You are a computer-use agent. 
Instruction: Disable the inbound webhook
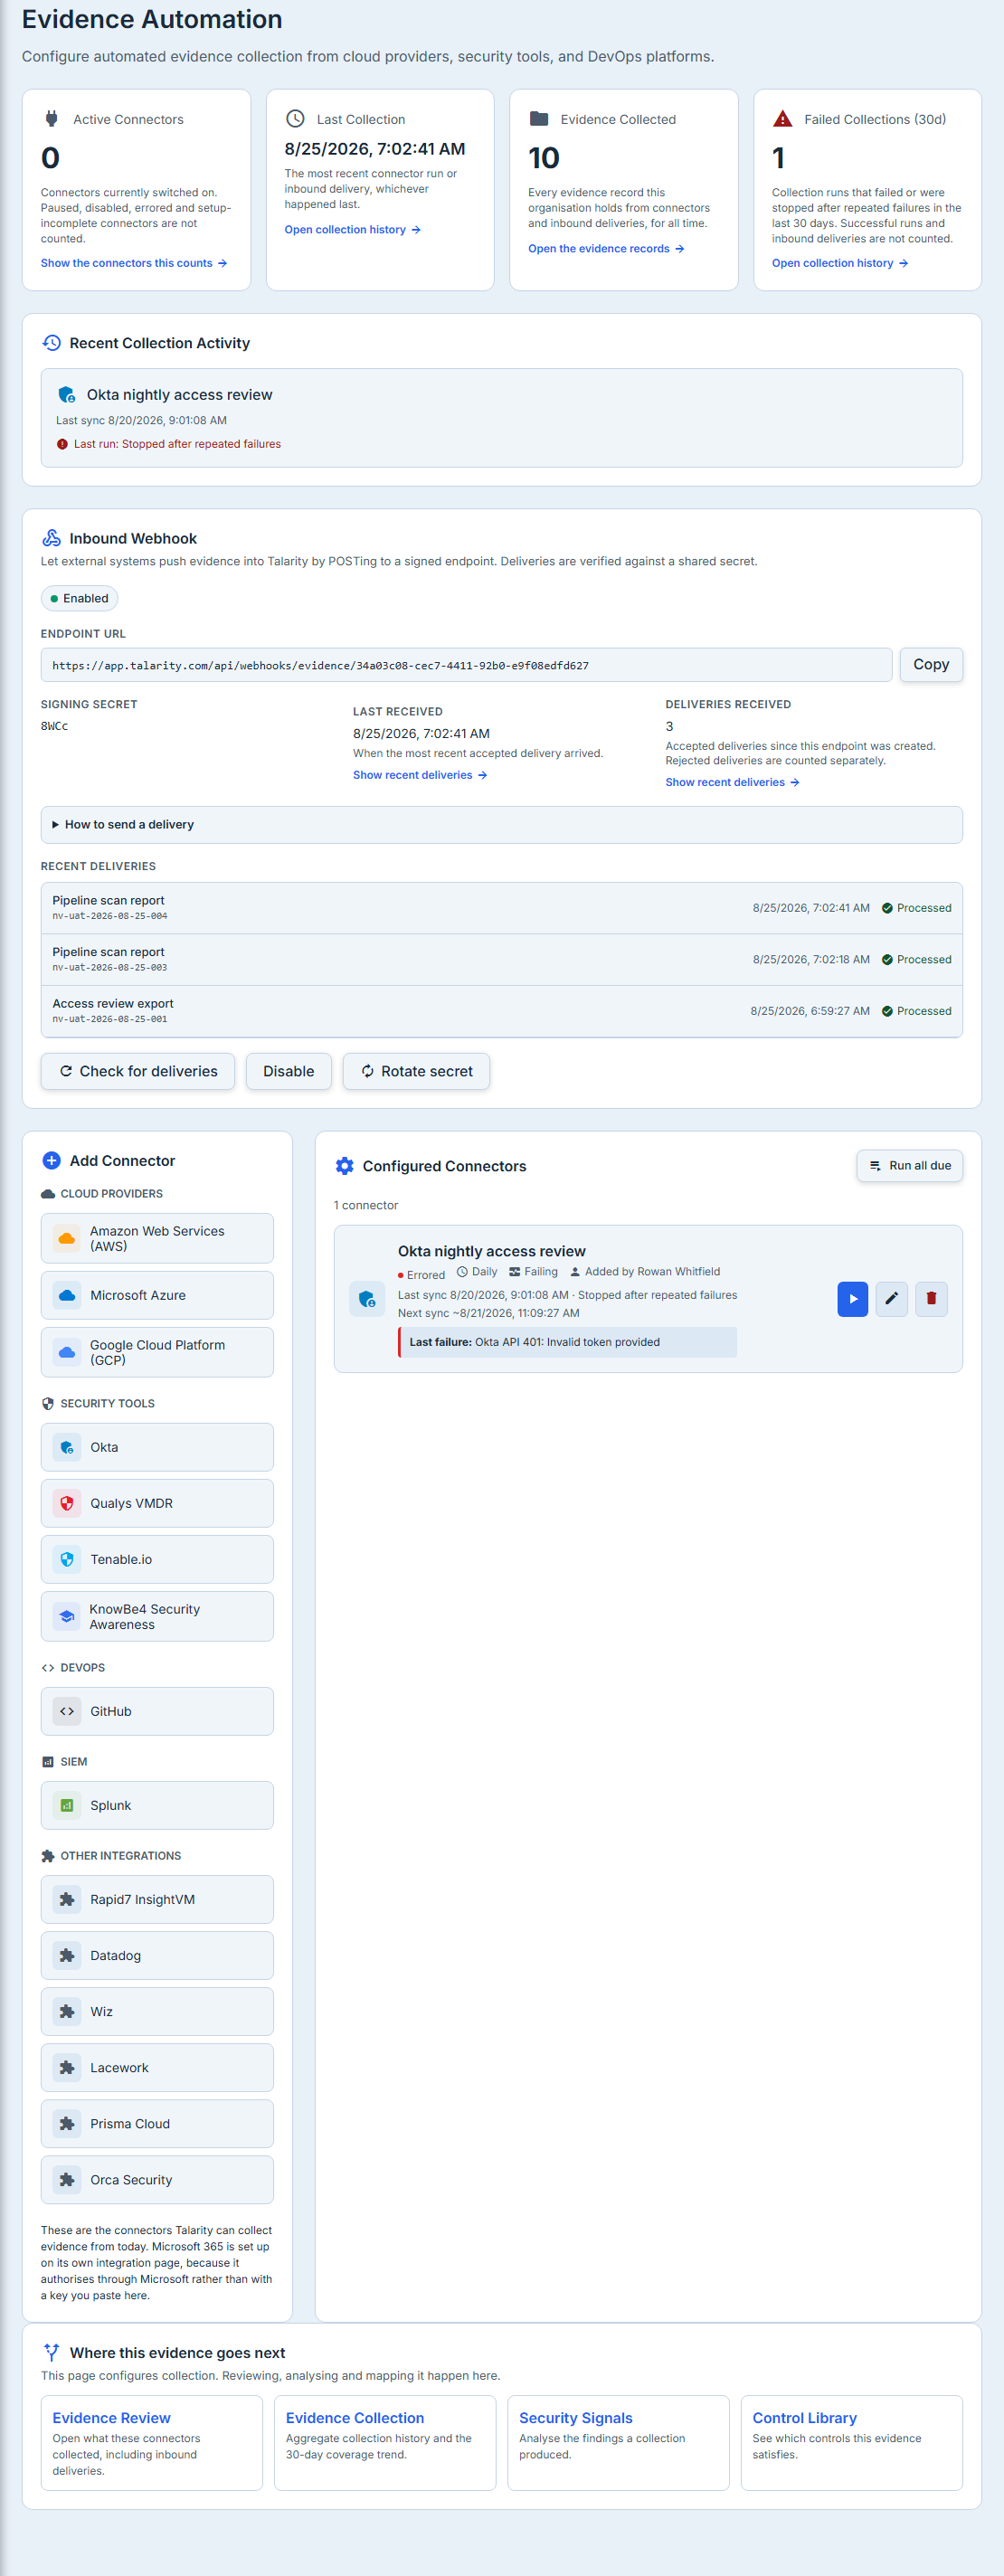coord(288,1071)
